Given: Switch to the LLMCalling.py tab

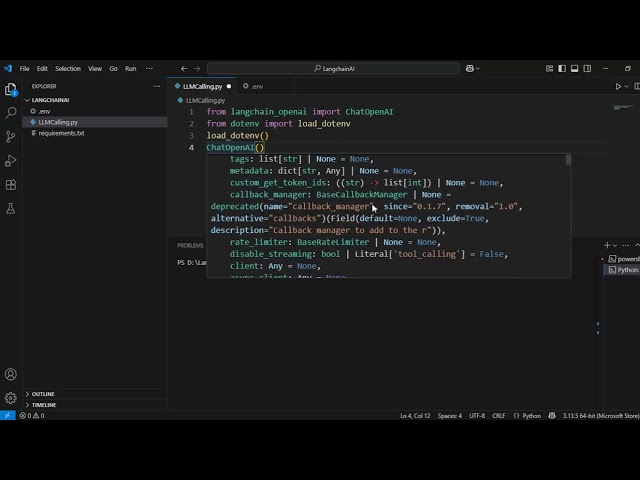Looking at the screenshot, I should click(202, 87).
